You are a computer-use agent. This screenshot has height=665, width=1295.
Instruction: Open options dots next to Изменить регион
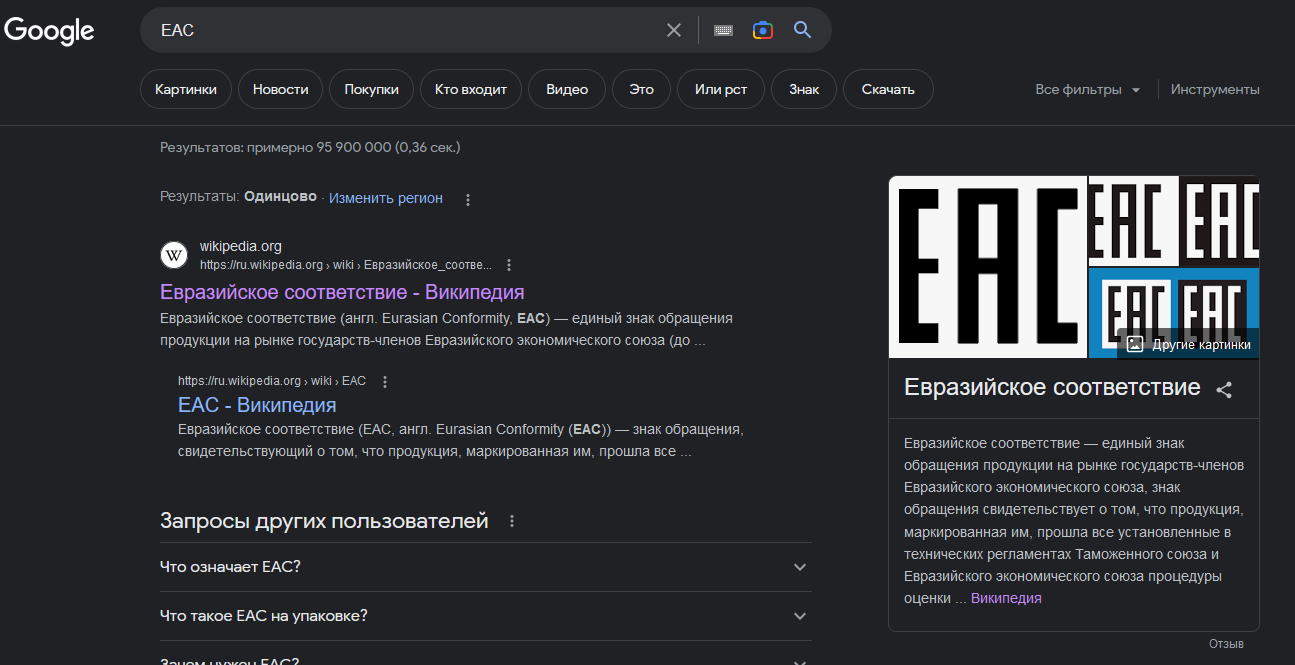[467, 199]
